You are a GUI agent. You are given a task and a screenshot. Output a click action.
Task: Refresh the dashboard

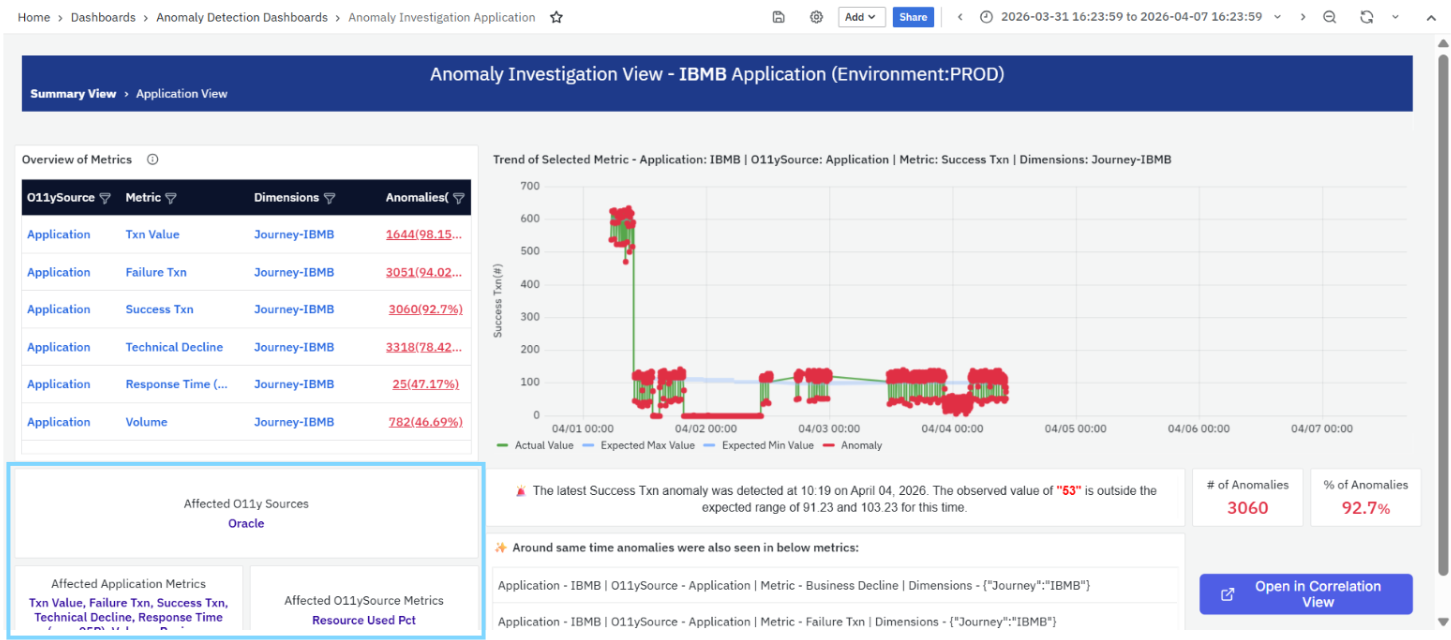coord(1367,17)
